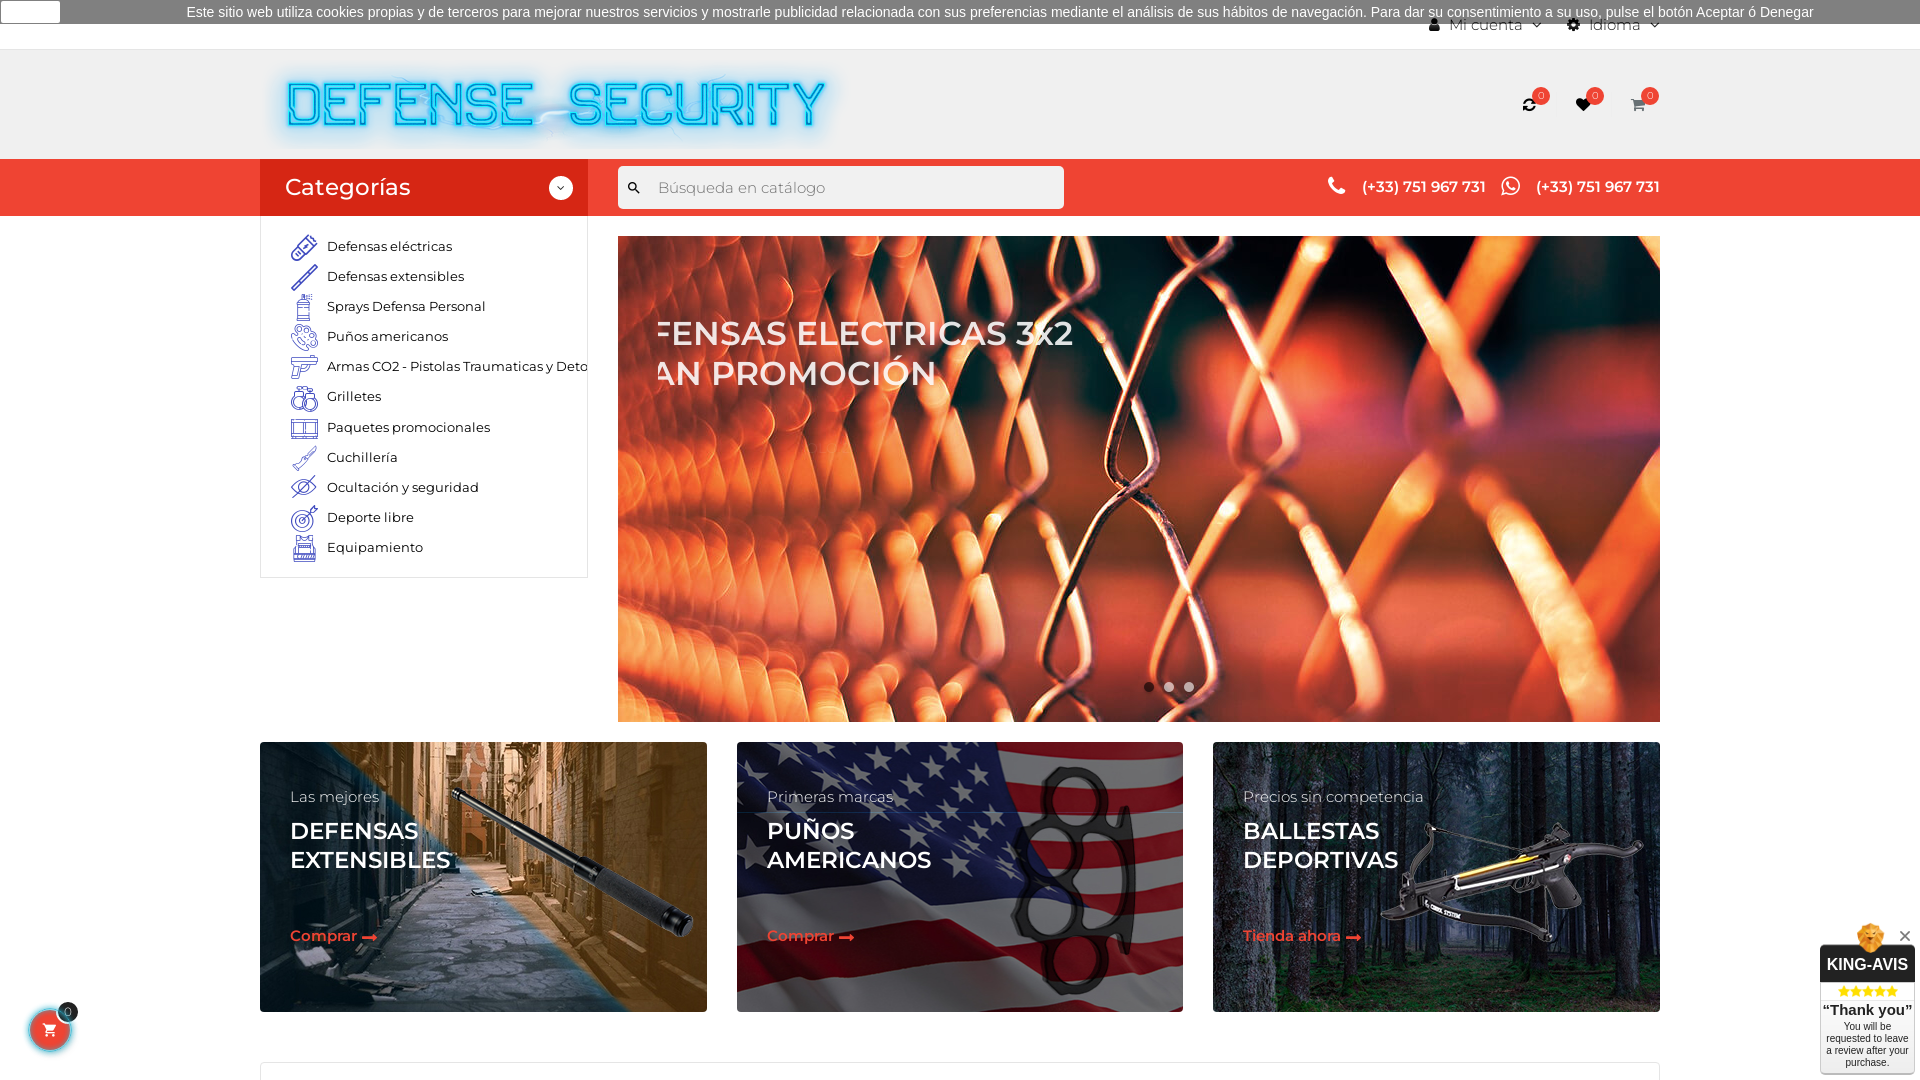The image size is (1920, 1080).
Task: Close the King-Avis review widget
Action: pyautogui.click(x=1904, y=936)
